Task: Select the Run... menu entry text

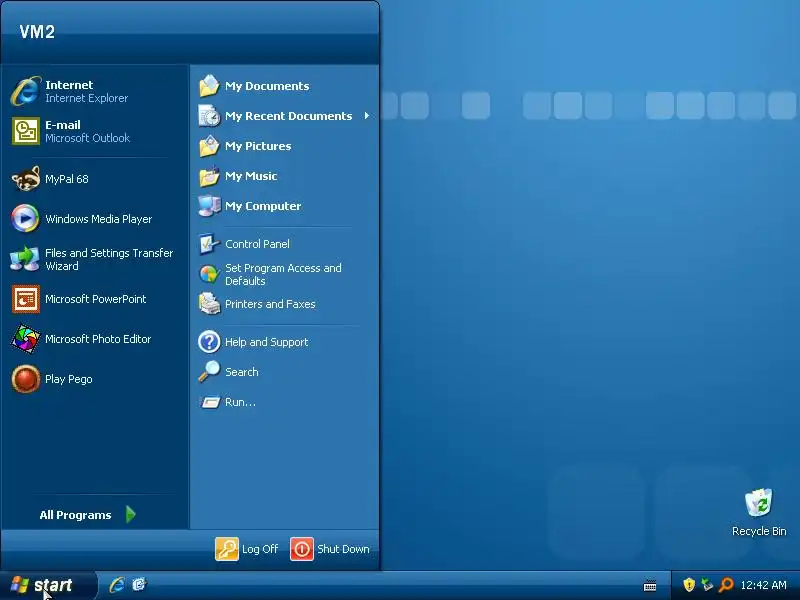Action: (240, 402)
